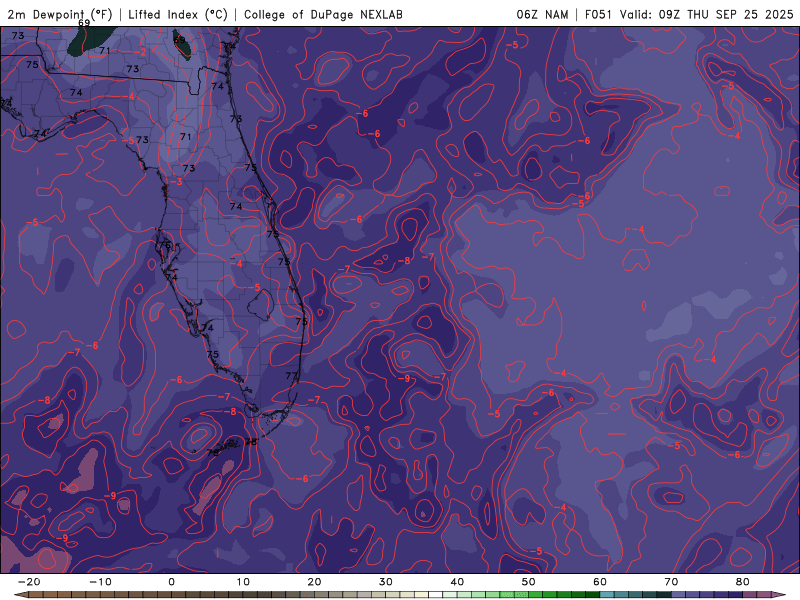Click the '0' color bar label
Screen dimensions: 800x600
click(171, 582)
